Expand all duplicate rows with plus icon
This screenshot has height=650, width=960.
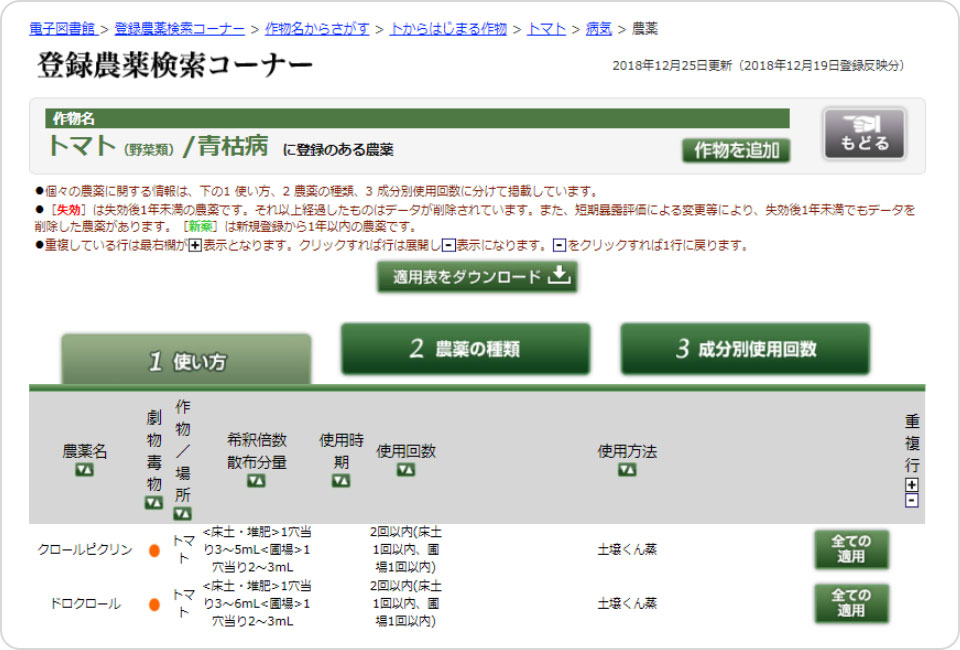(x=912, y=485)
